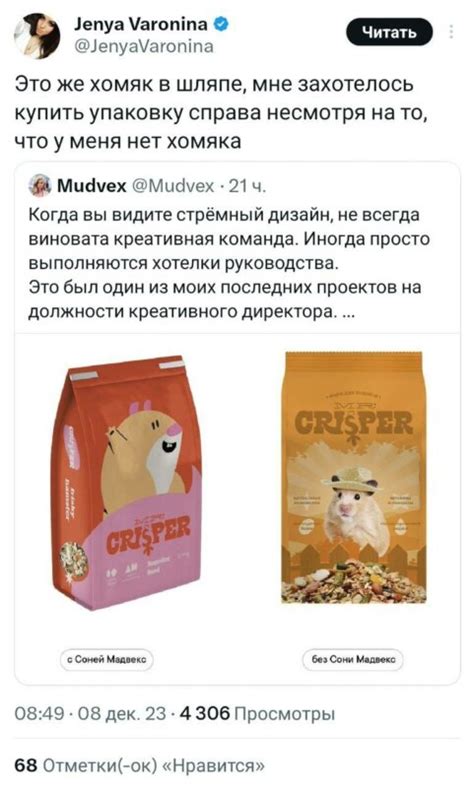Viewport: 474px width, 788px height.
Task: Click the main tweet text about hamster
Action: pos(221,113)
